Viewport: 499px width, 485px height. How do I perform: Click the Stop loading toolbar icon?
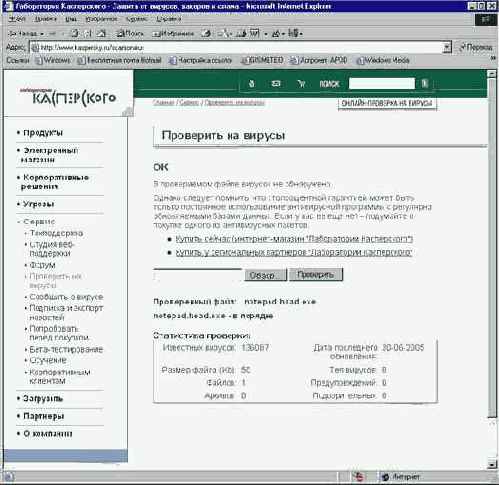coord(75,33)
